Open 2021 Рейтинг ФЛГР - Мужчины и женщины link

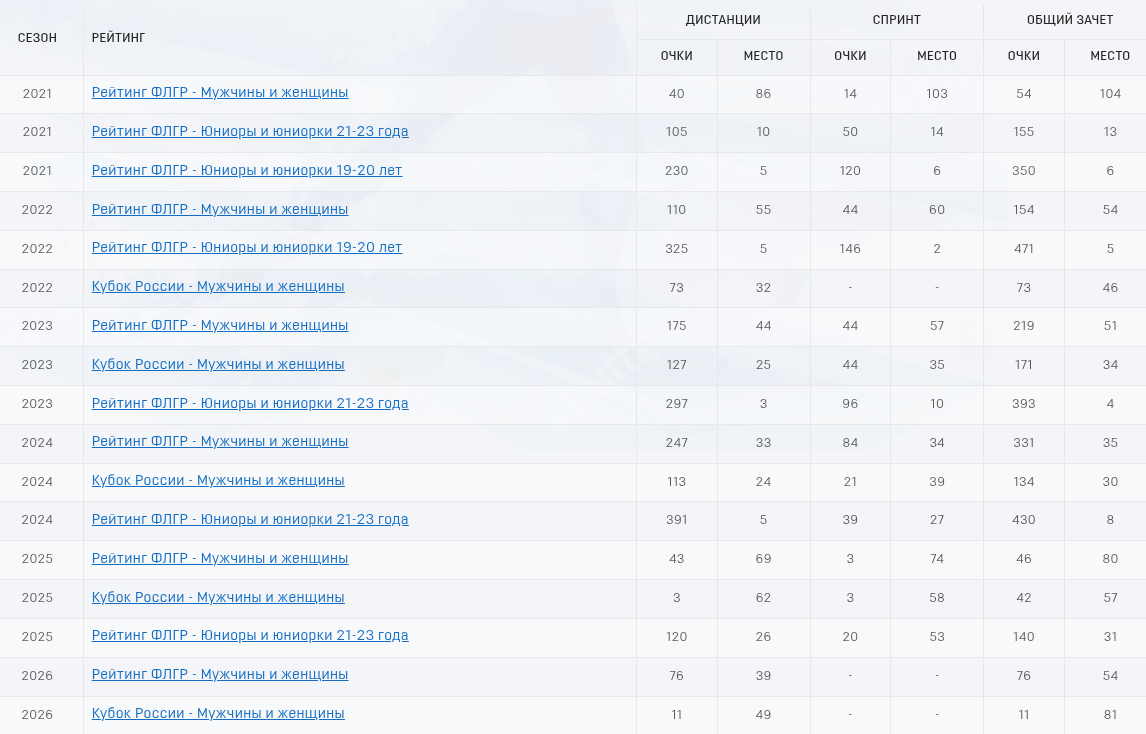click(220, 92)
